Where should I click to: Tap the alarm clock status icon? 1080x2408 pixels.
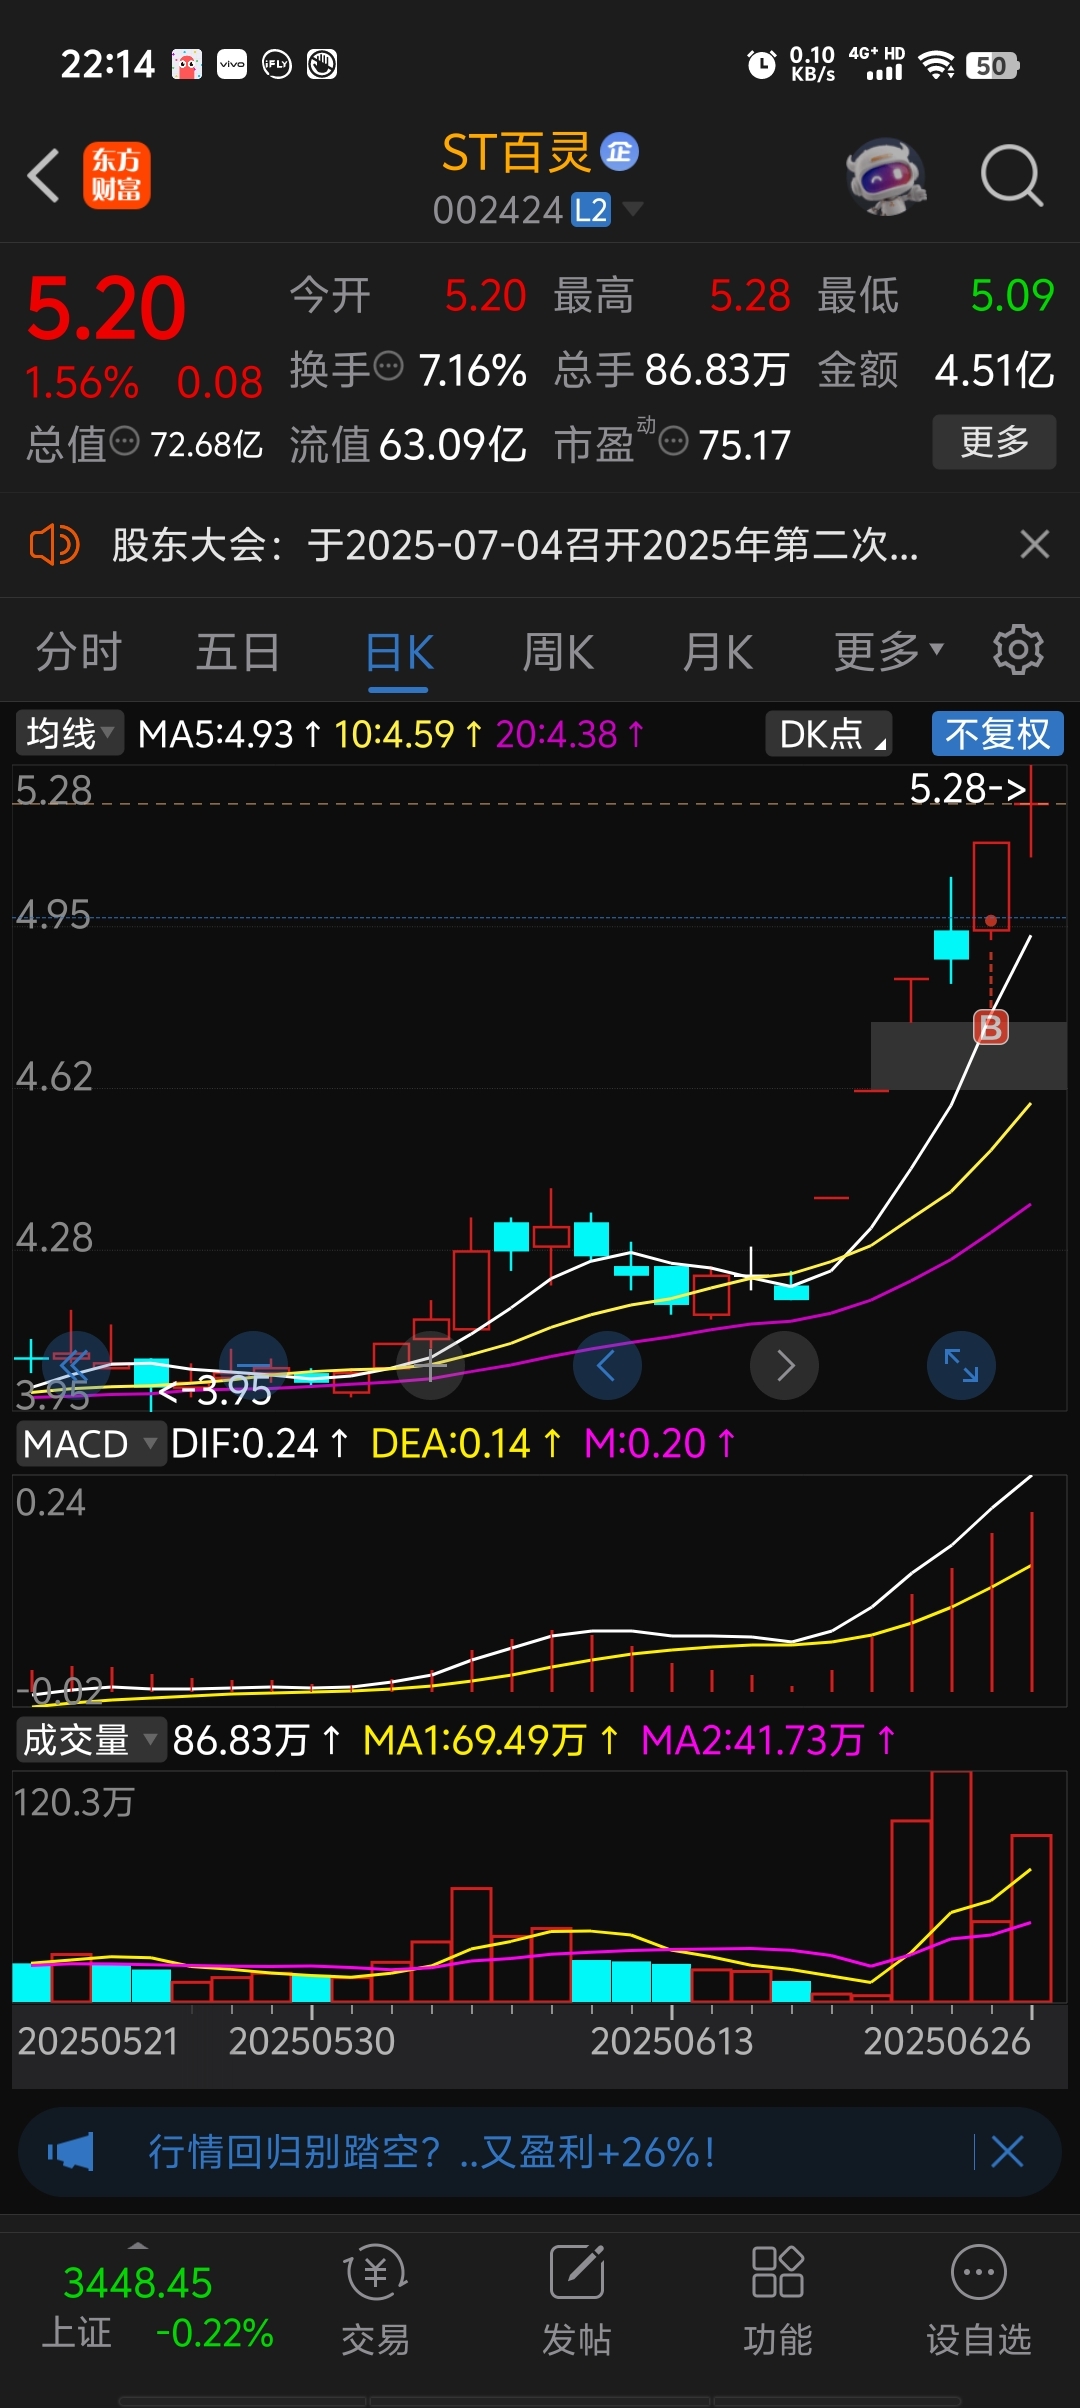coord(762,66)
